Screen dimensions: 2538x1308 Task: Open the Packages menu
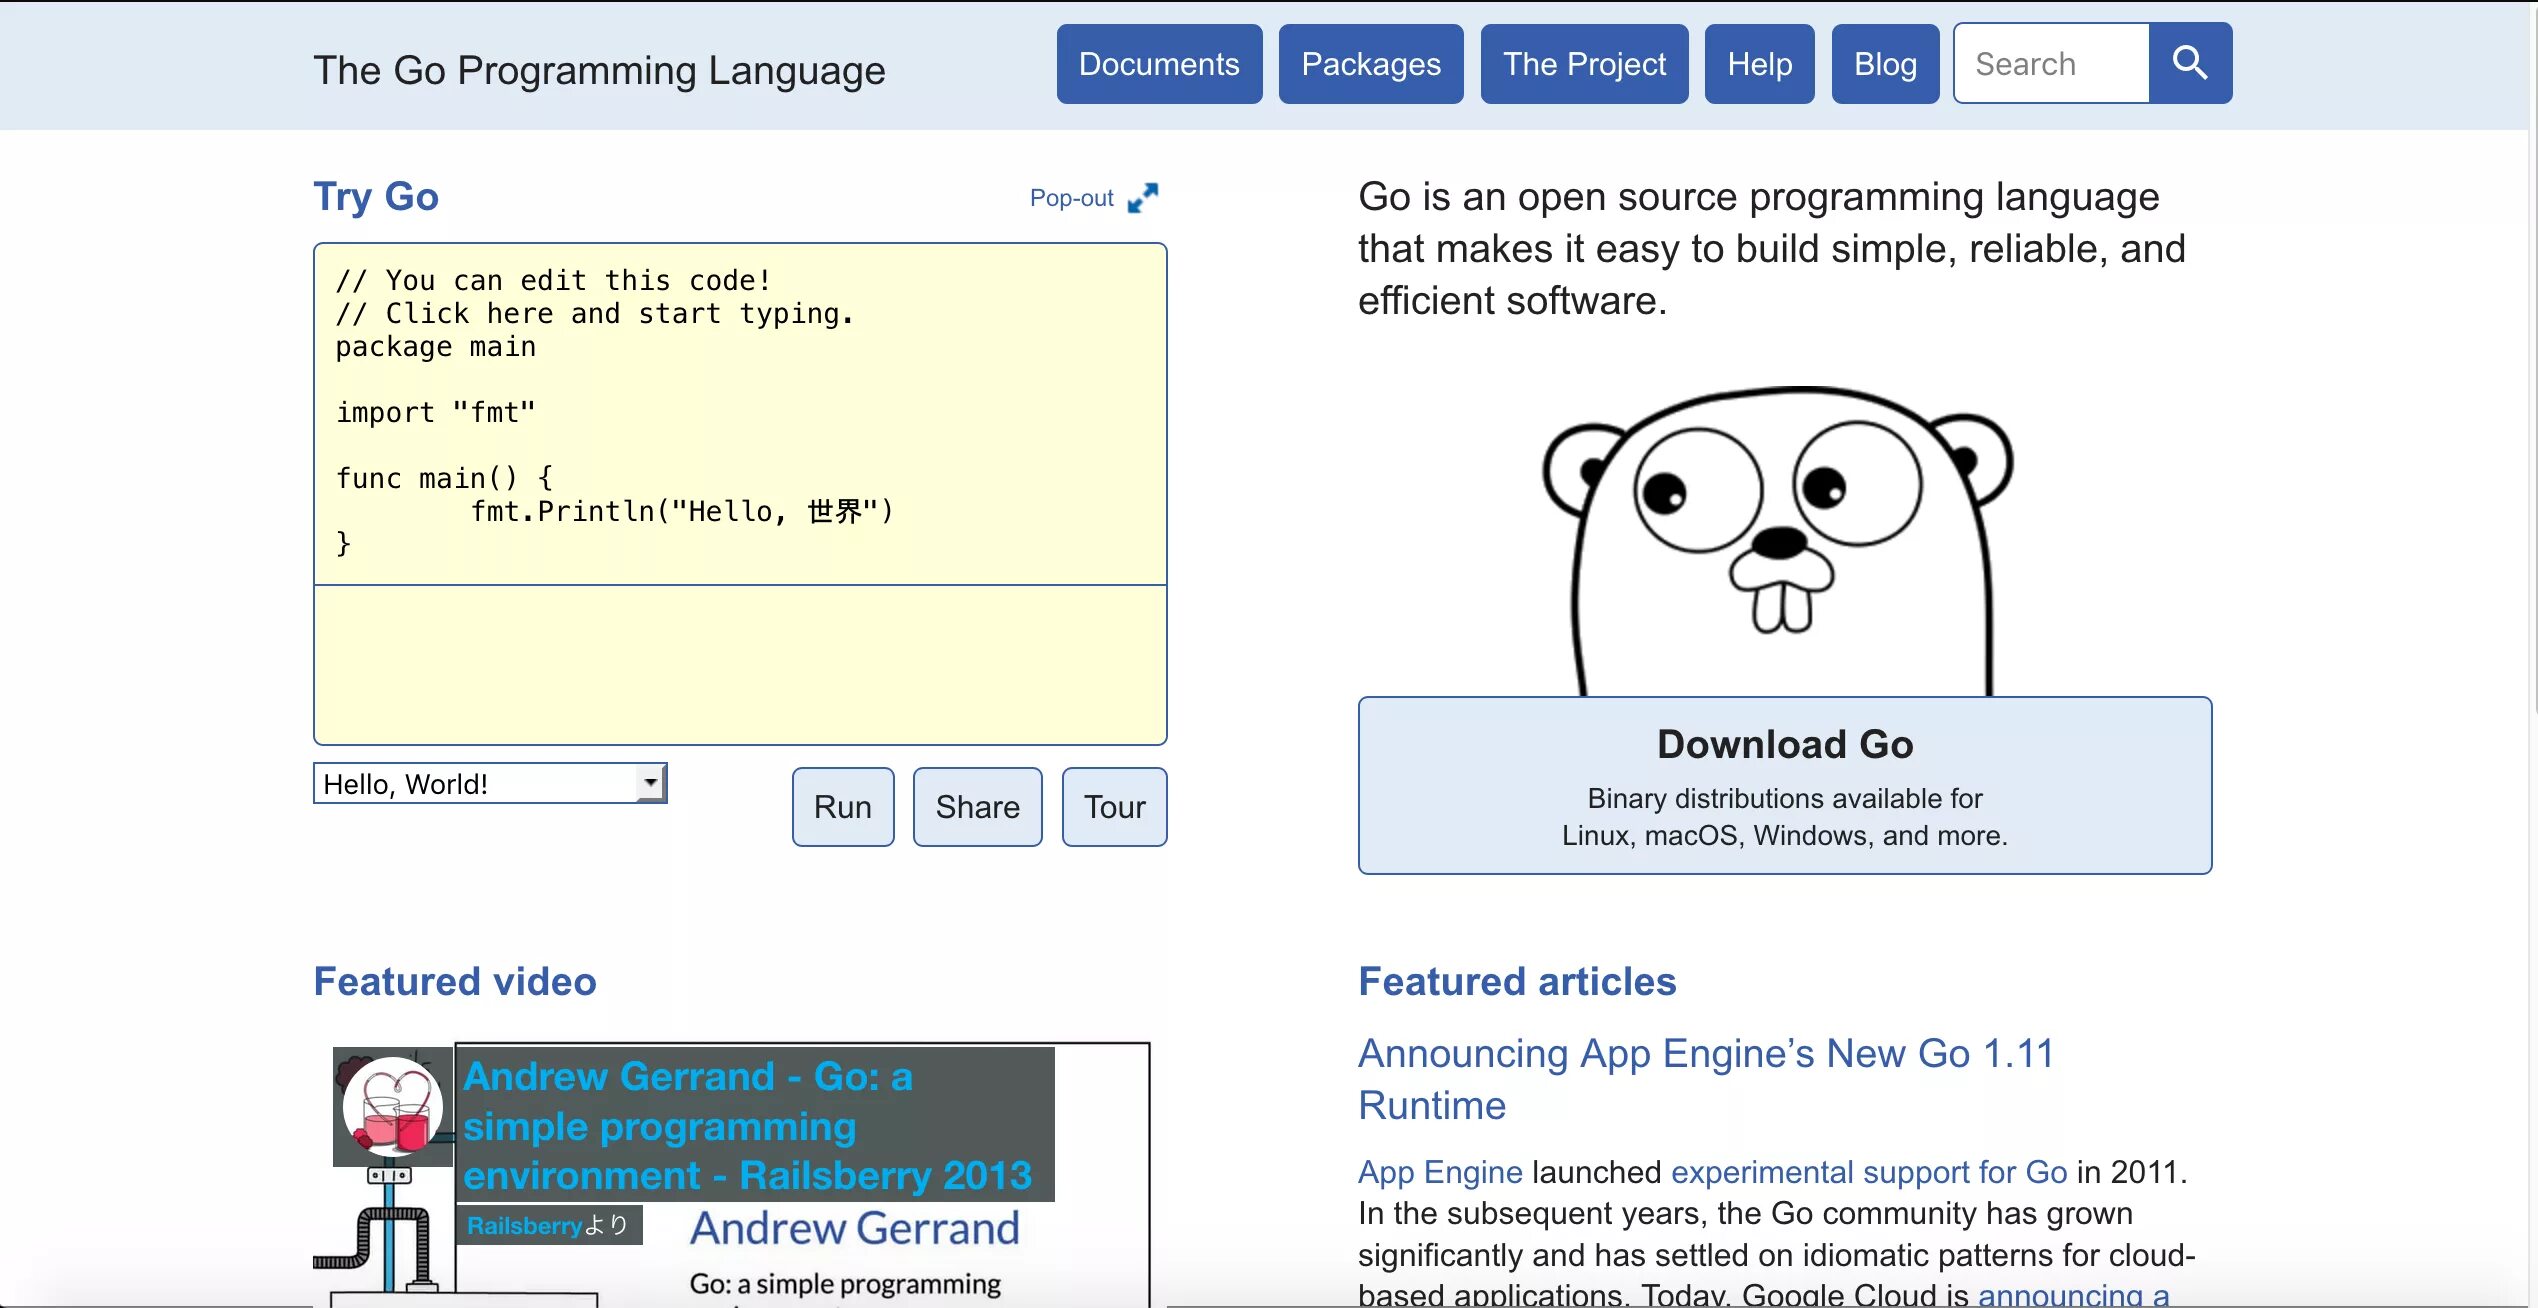[x=1370, y=64]
